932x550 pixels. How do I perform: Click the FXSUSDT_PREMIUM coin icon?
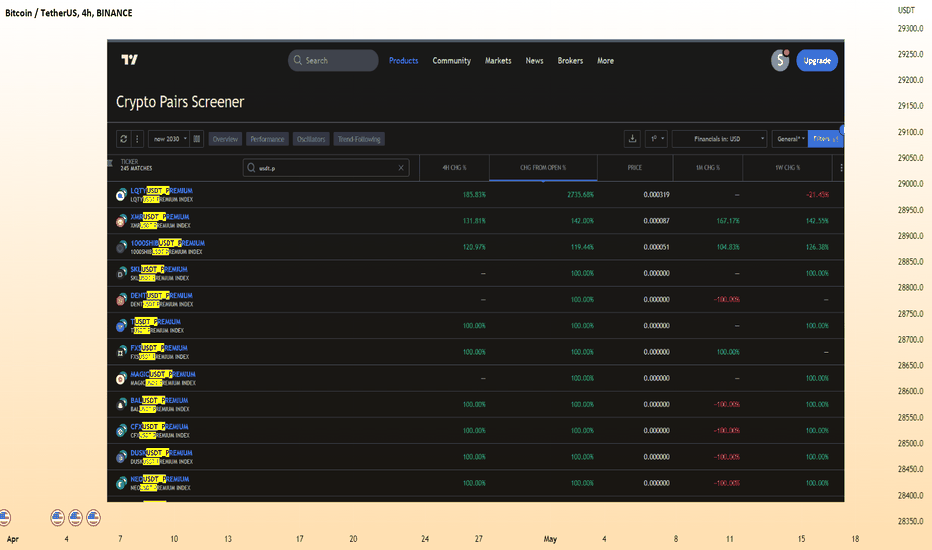(121, 351)
